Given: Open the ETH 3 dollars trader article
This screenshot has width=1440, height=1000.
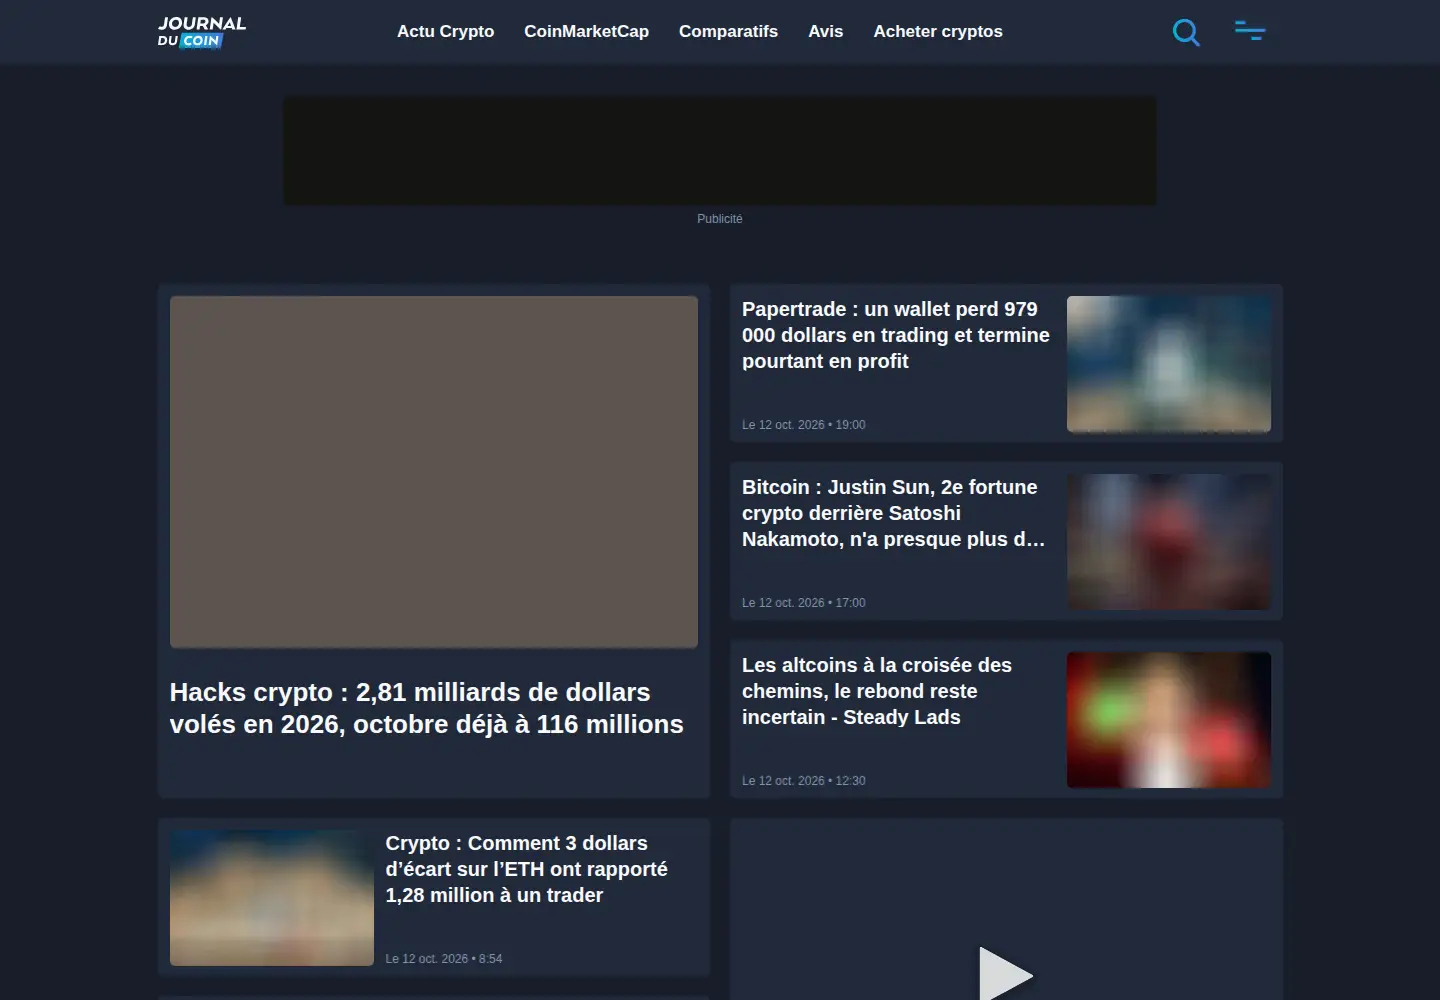Looking at the screenshot, I should pos(526,869).
